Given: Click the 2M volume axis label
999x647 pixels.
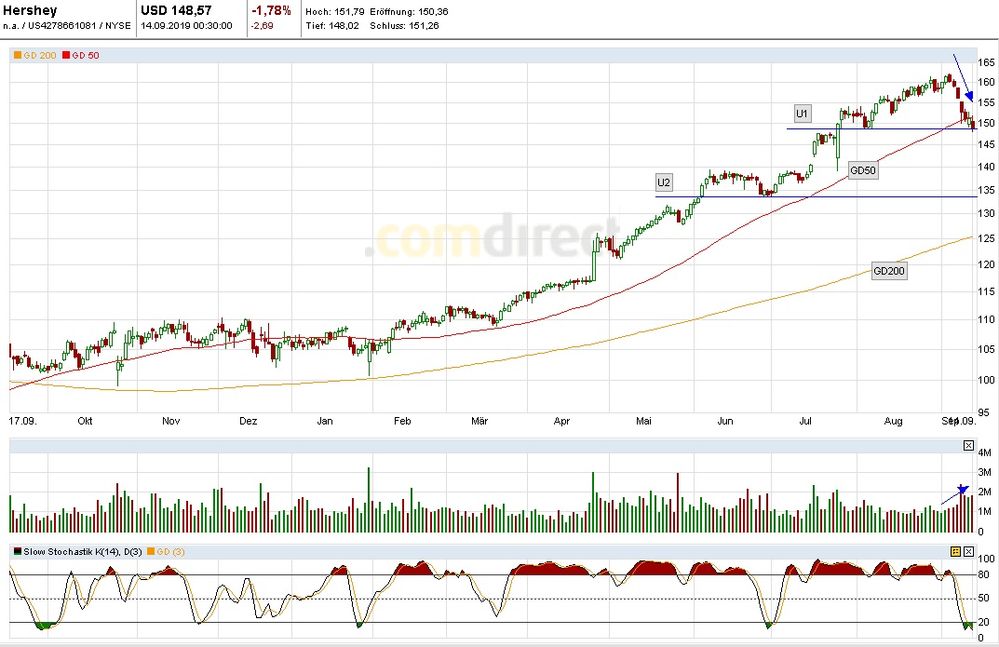Looking at the screenshot, I should pos(984,492).
